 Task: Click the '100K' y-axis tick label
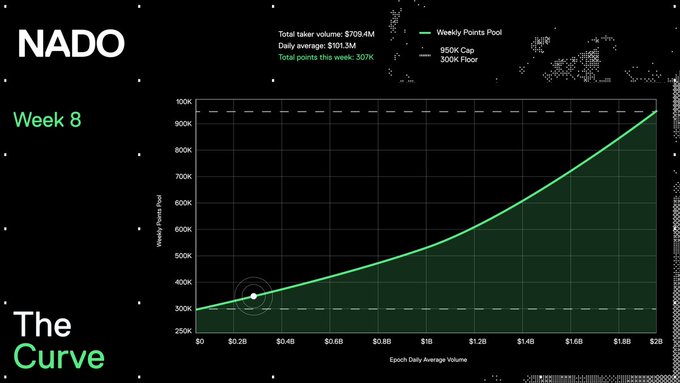(184, 102)
